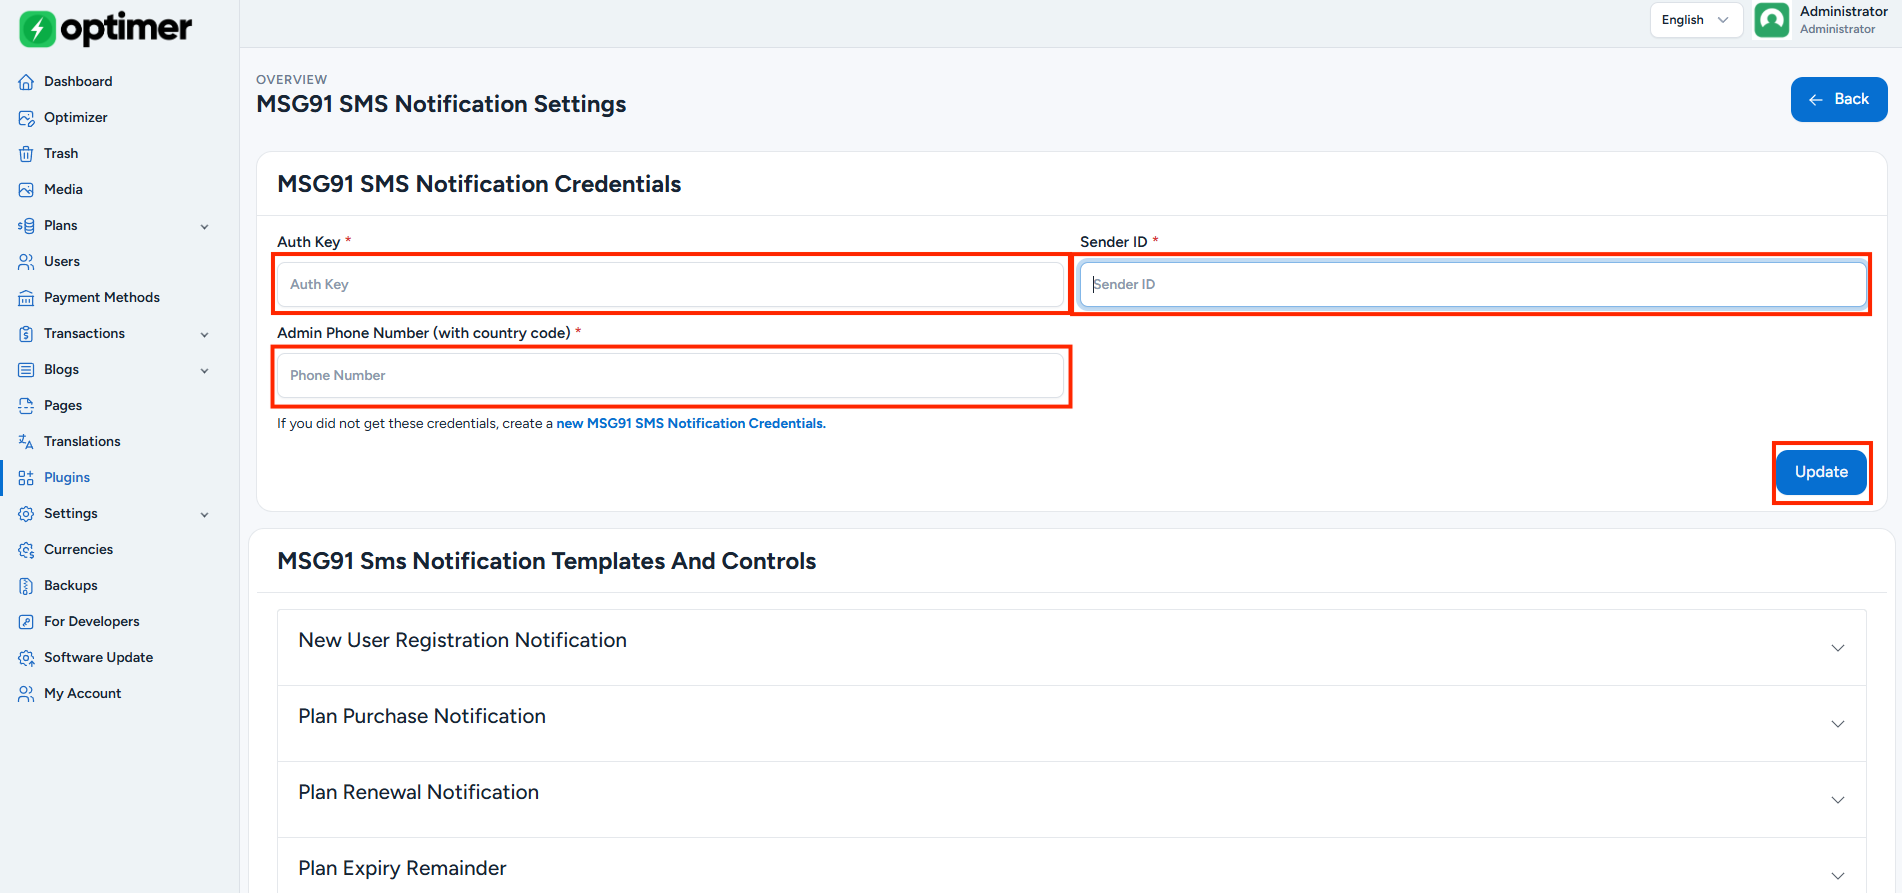Open Translations in the sidebar
The width and height of the screenshot is (1902, 893).
click(82, 442)
